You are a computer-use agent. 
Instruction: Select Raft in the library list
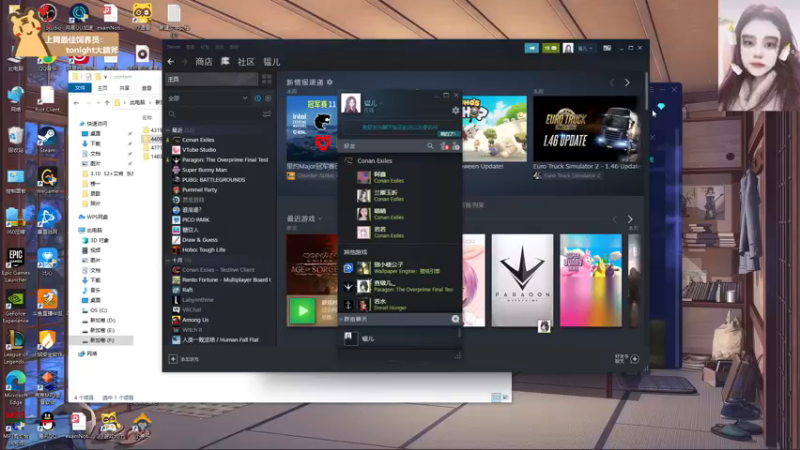coord(187,290)
